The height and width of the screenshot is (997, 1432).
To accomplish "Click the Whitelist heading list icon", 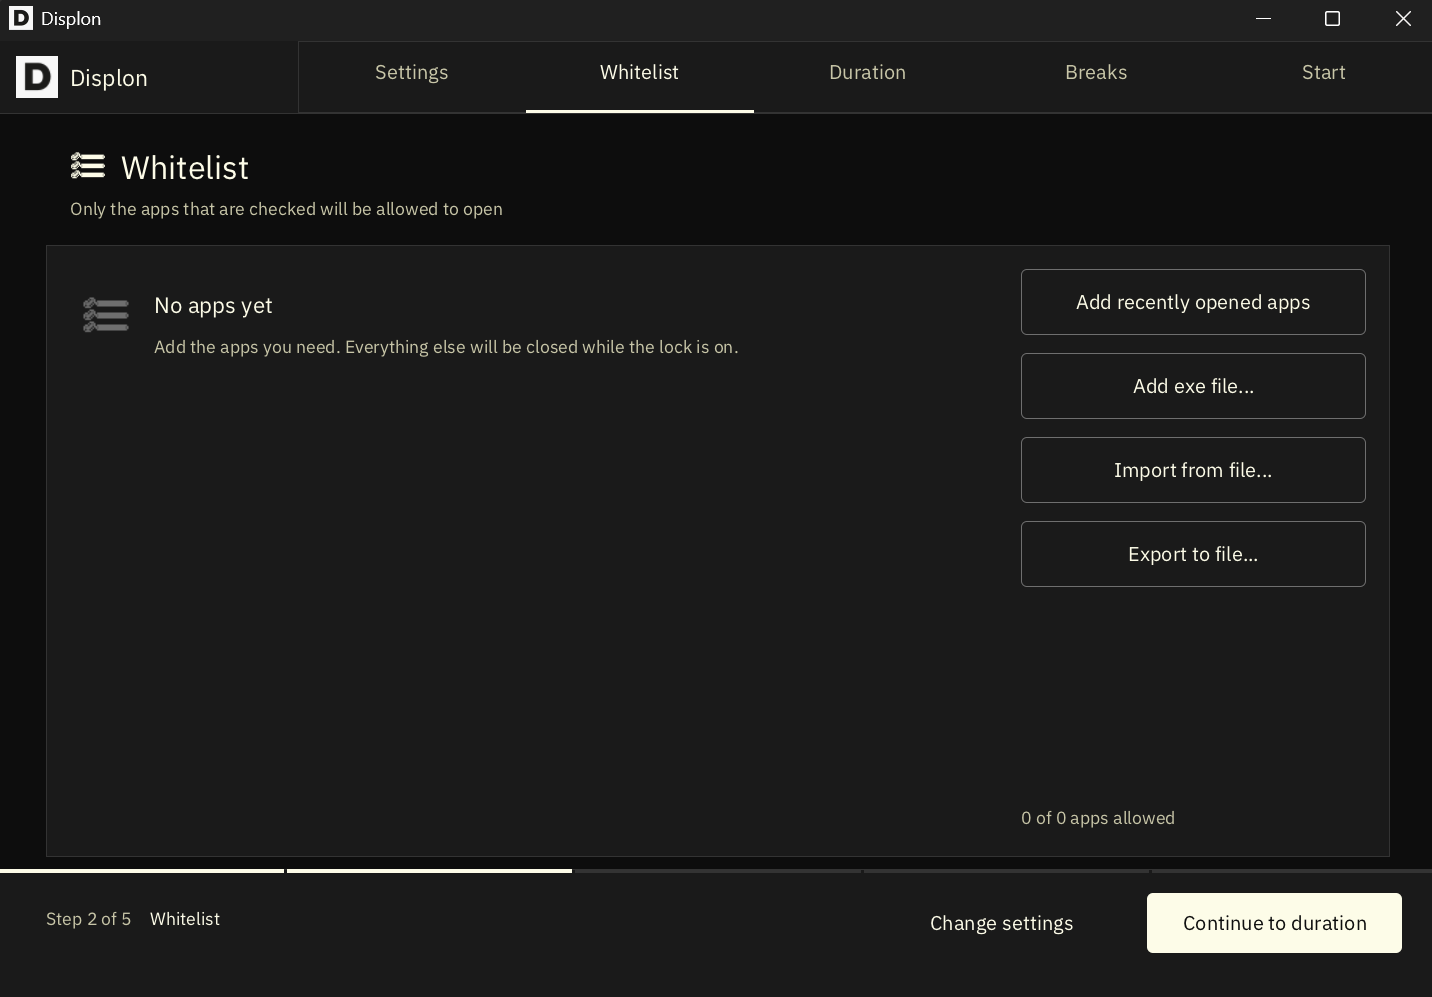I will pyautogui.click(x=88, y=166).
